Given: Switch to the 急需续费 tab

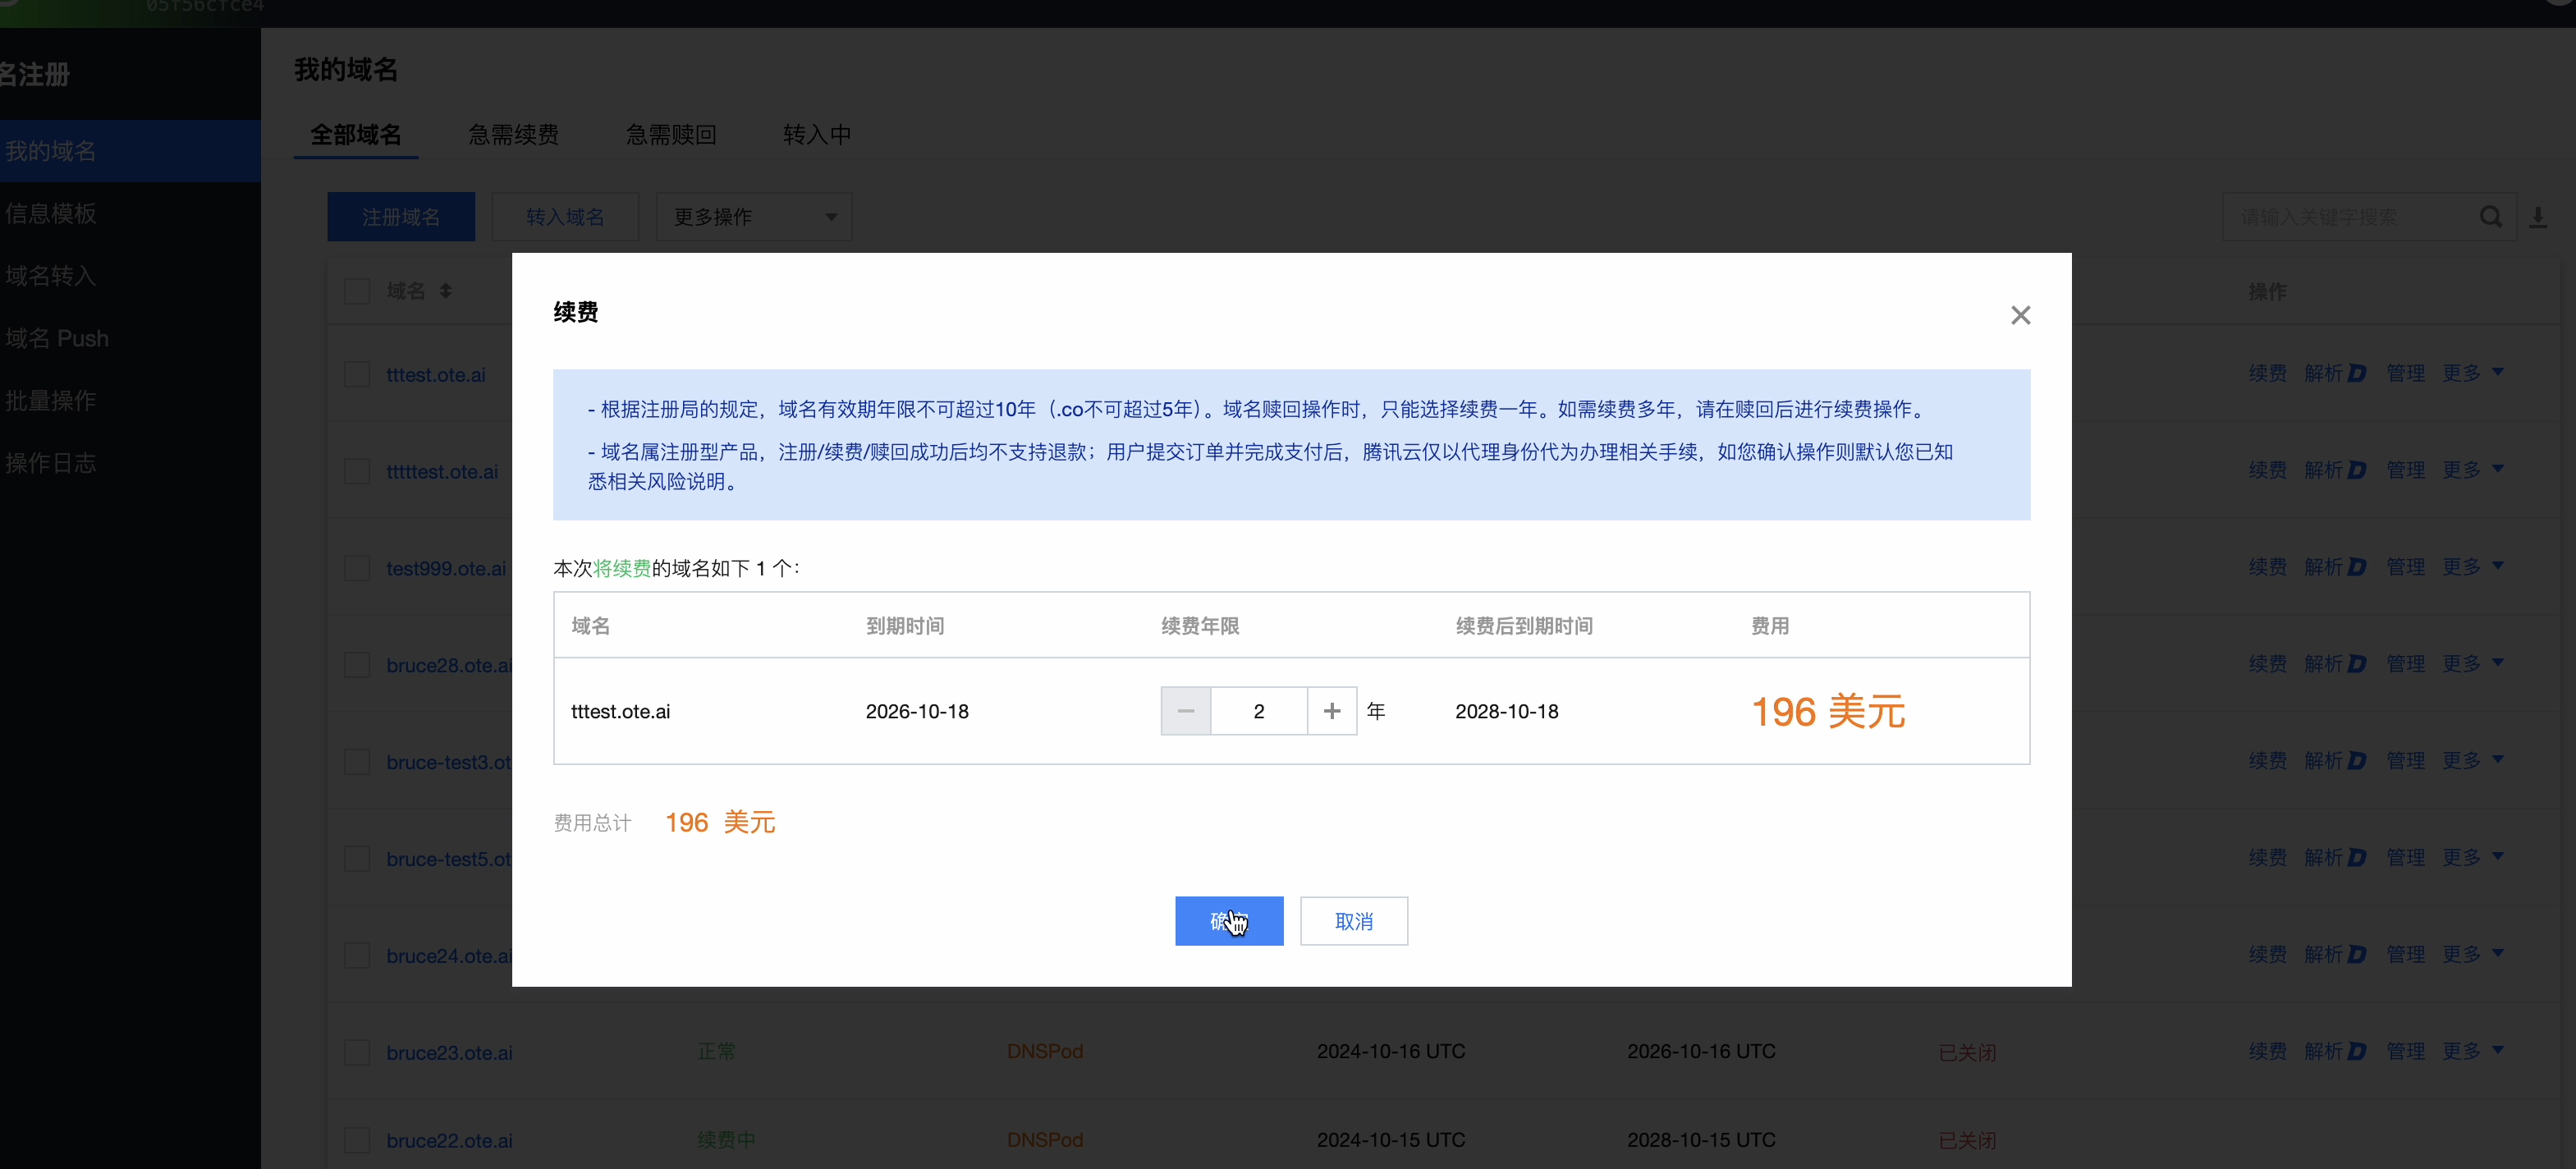Looking at the screenshot, I should pos(513,135).
